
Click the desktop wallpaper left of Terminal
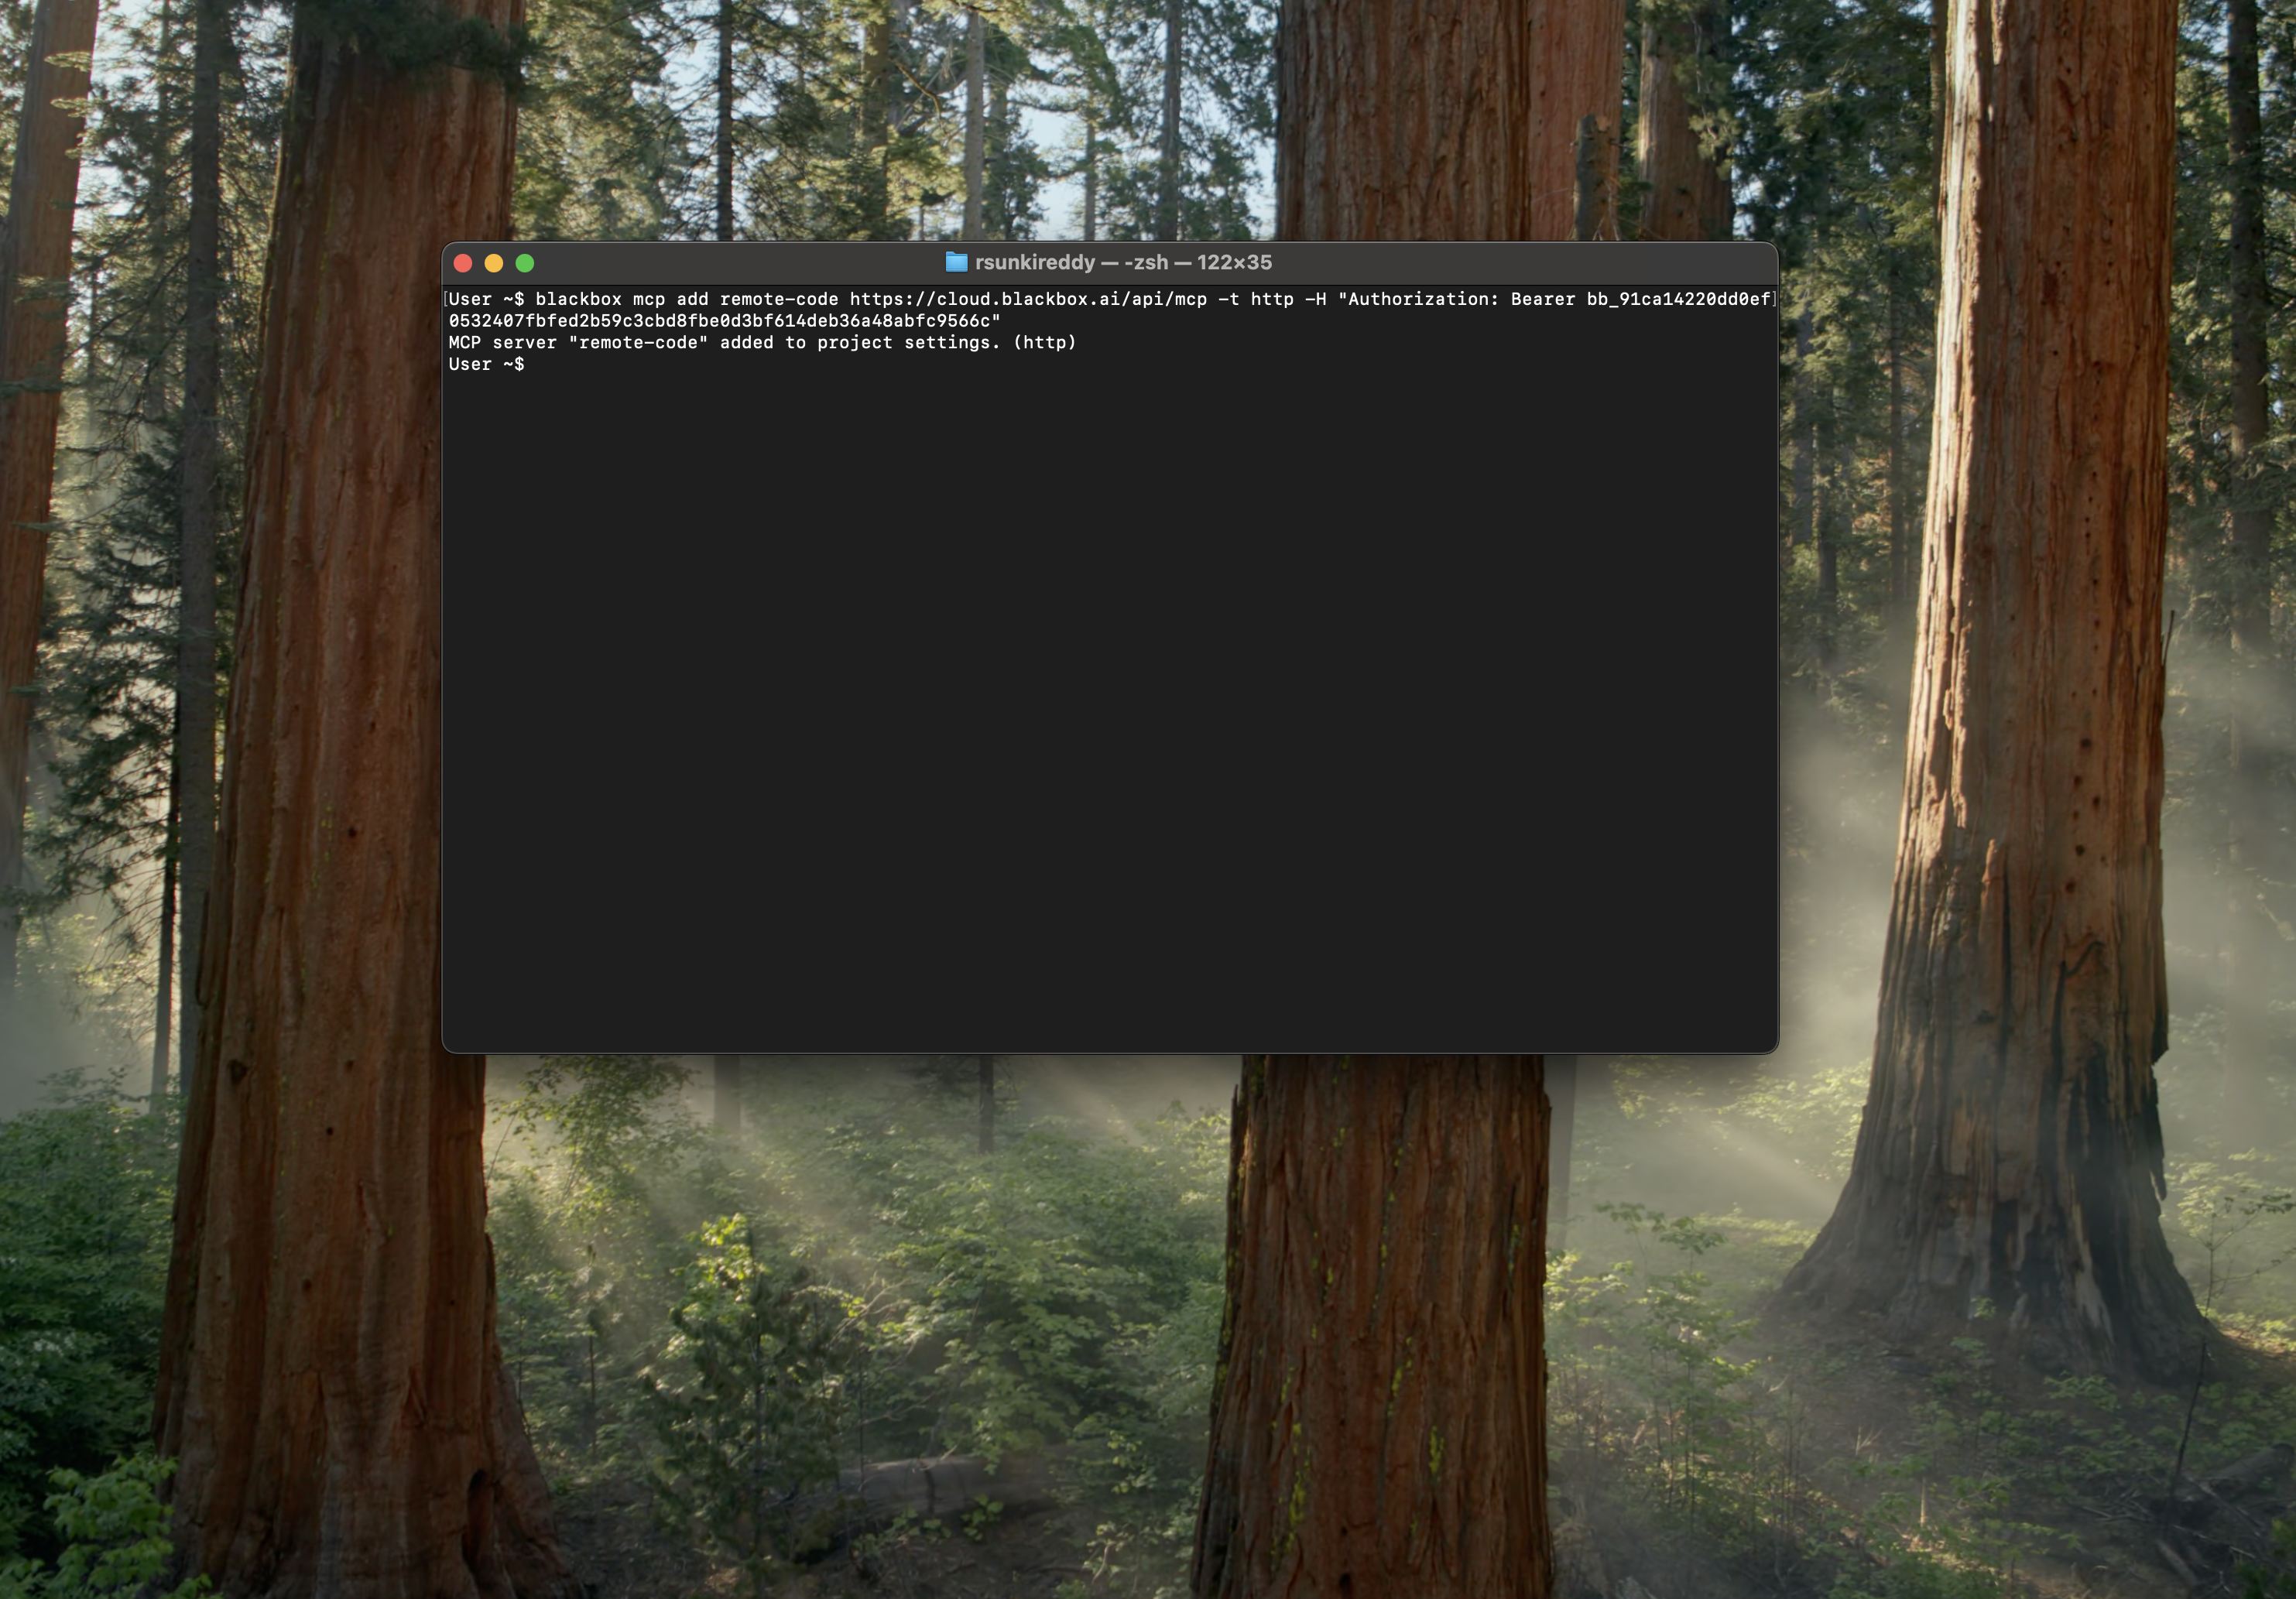point(220,650)
